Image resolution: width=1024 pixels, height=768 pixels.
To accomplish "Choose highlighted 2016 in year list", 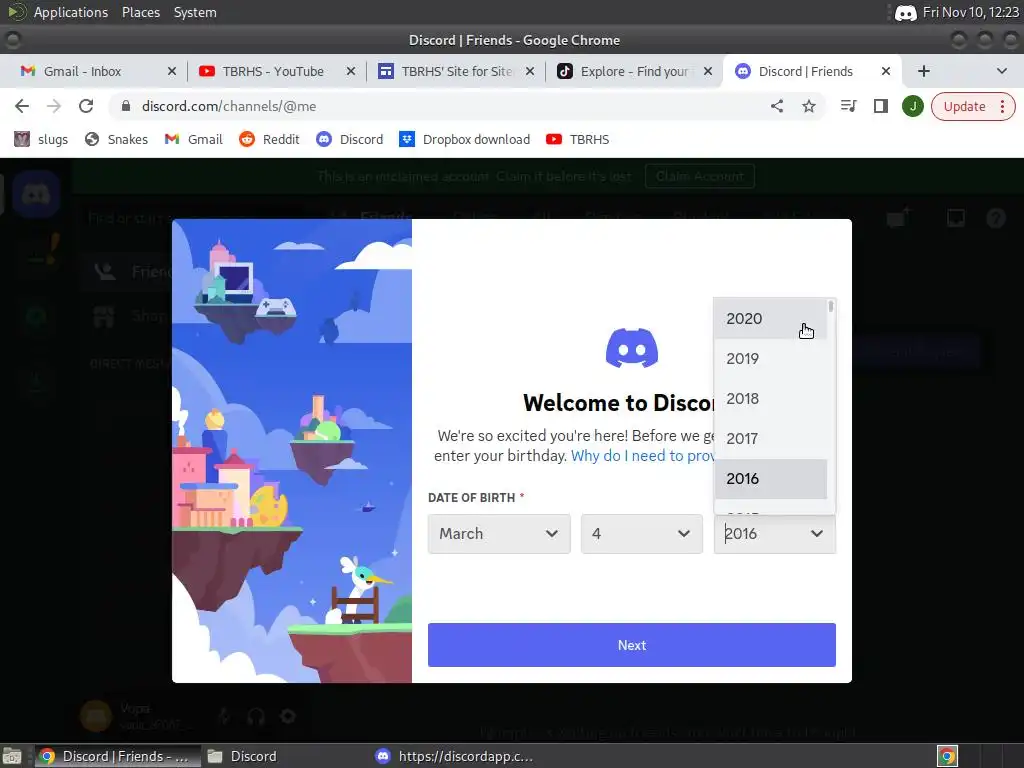I will (771, 479).
